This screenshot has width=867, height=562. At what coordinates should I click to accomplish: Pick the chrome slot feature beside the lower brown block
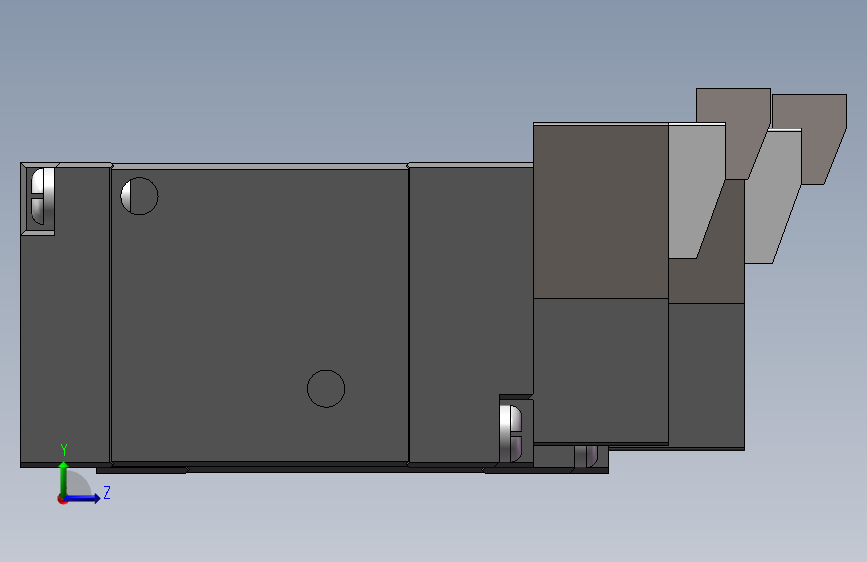point(511,433)
